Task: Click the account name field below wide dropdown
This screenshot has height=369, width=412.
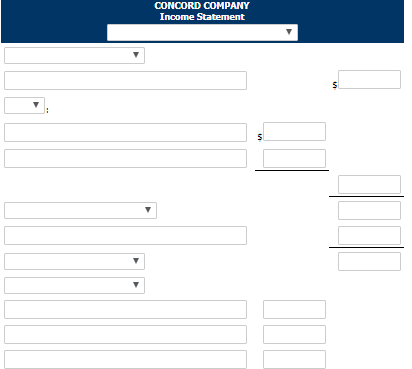Action: (x=125, y=235)
